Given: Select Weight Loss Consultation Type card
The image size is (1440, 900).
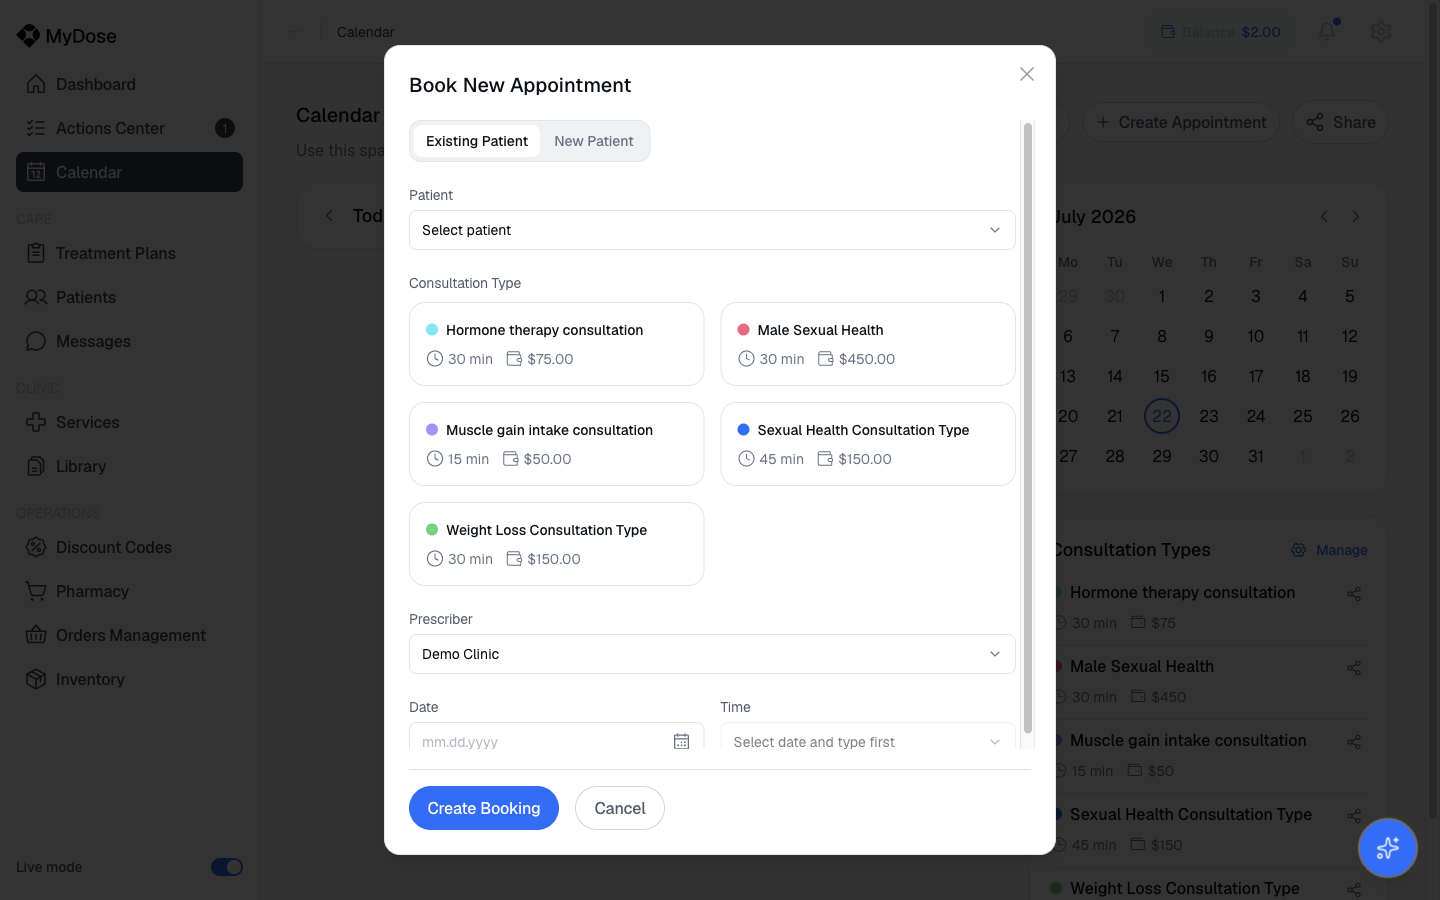Looking at the screenshot, I should click(556, 544).
